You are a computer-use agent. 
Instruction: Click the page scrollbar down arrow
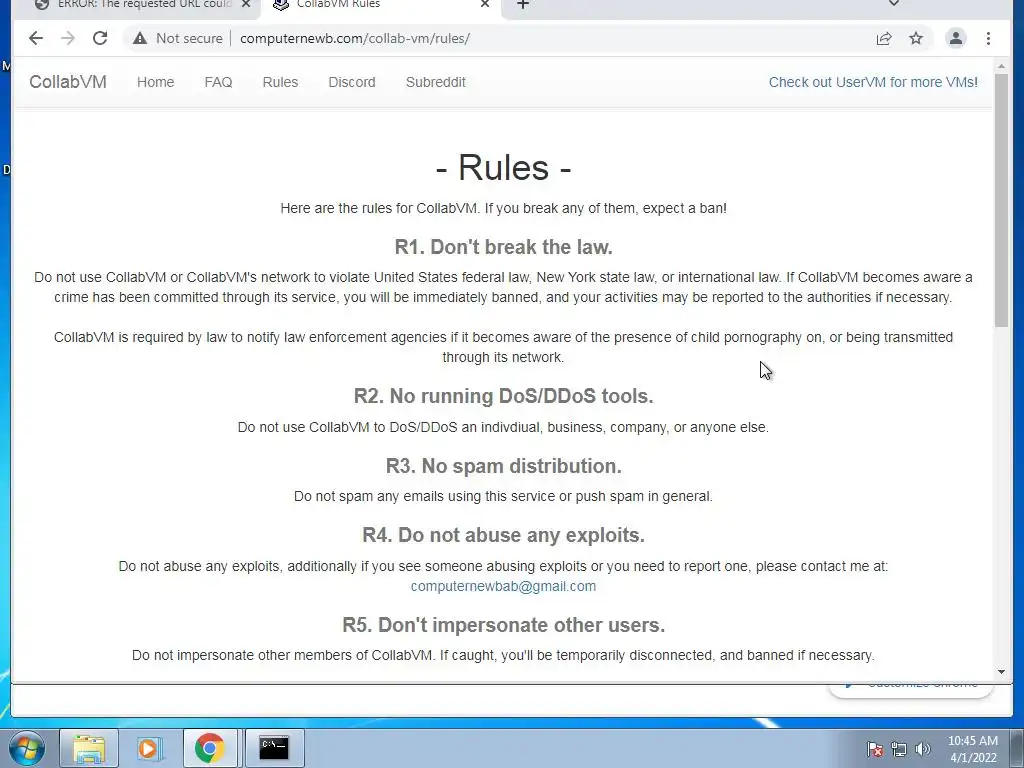(x=1001, y=672)
